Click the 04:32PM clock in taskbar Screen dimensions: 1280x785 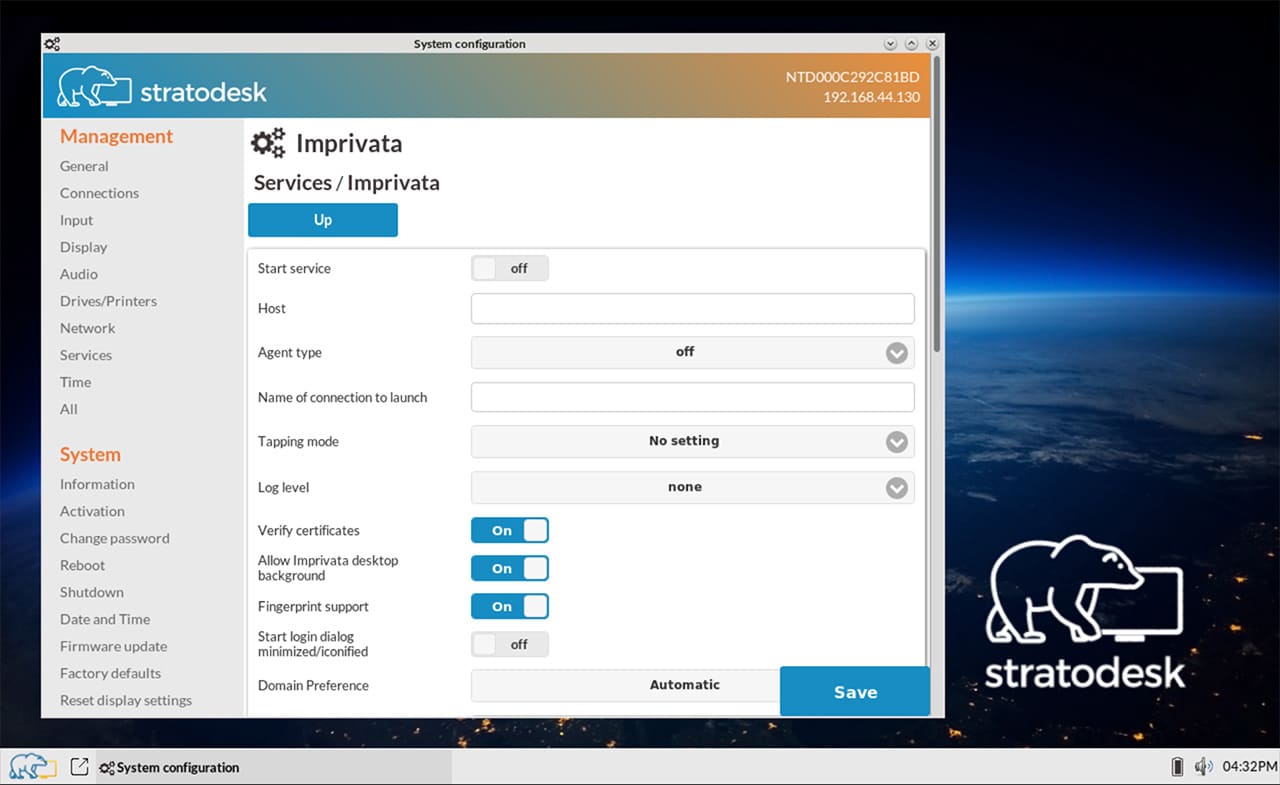1250,767
